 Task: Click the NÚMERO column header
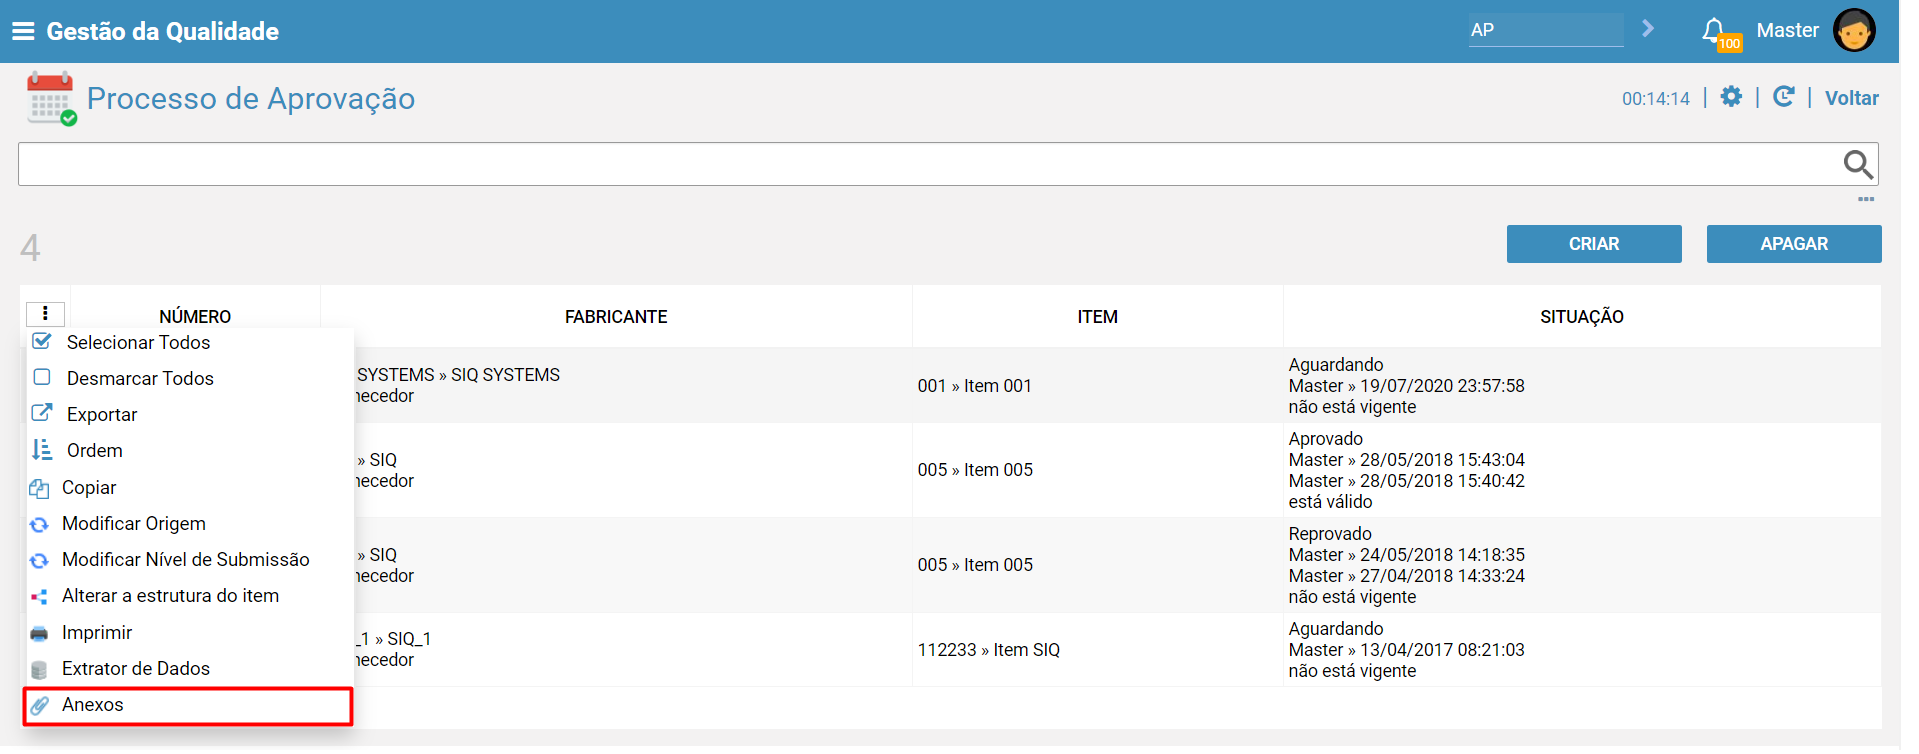point(195,316)
